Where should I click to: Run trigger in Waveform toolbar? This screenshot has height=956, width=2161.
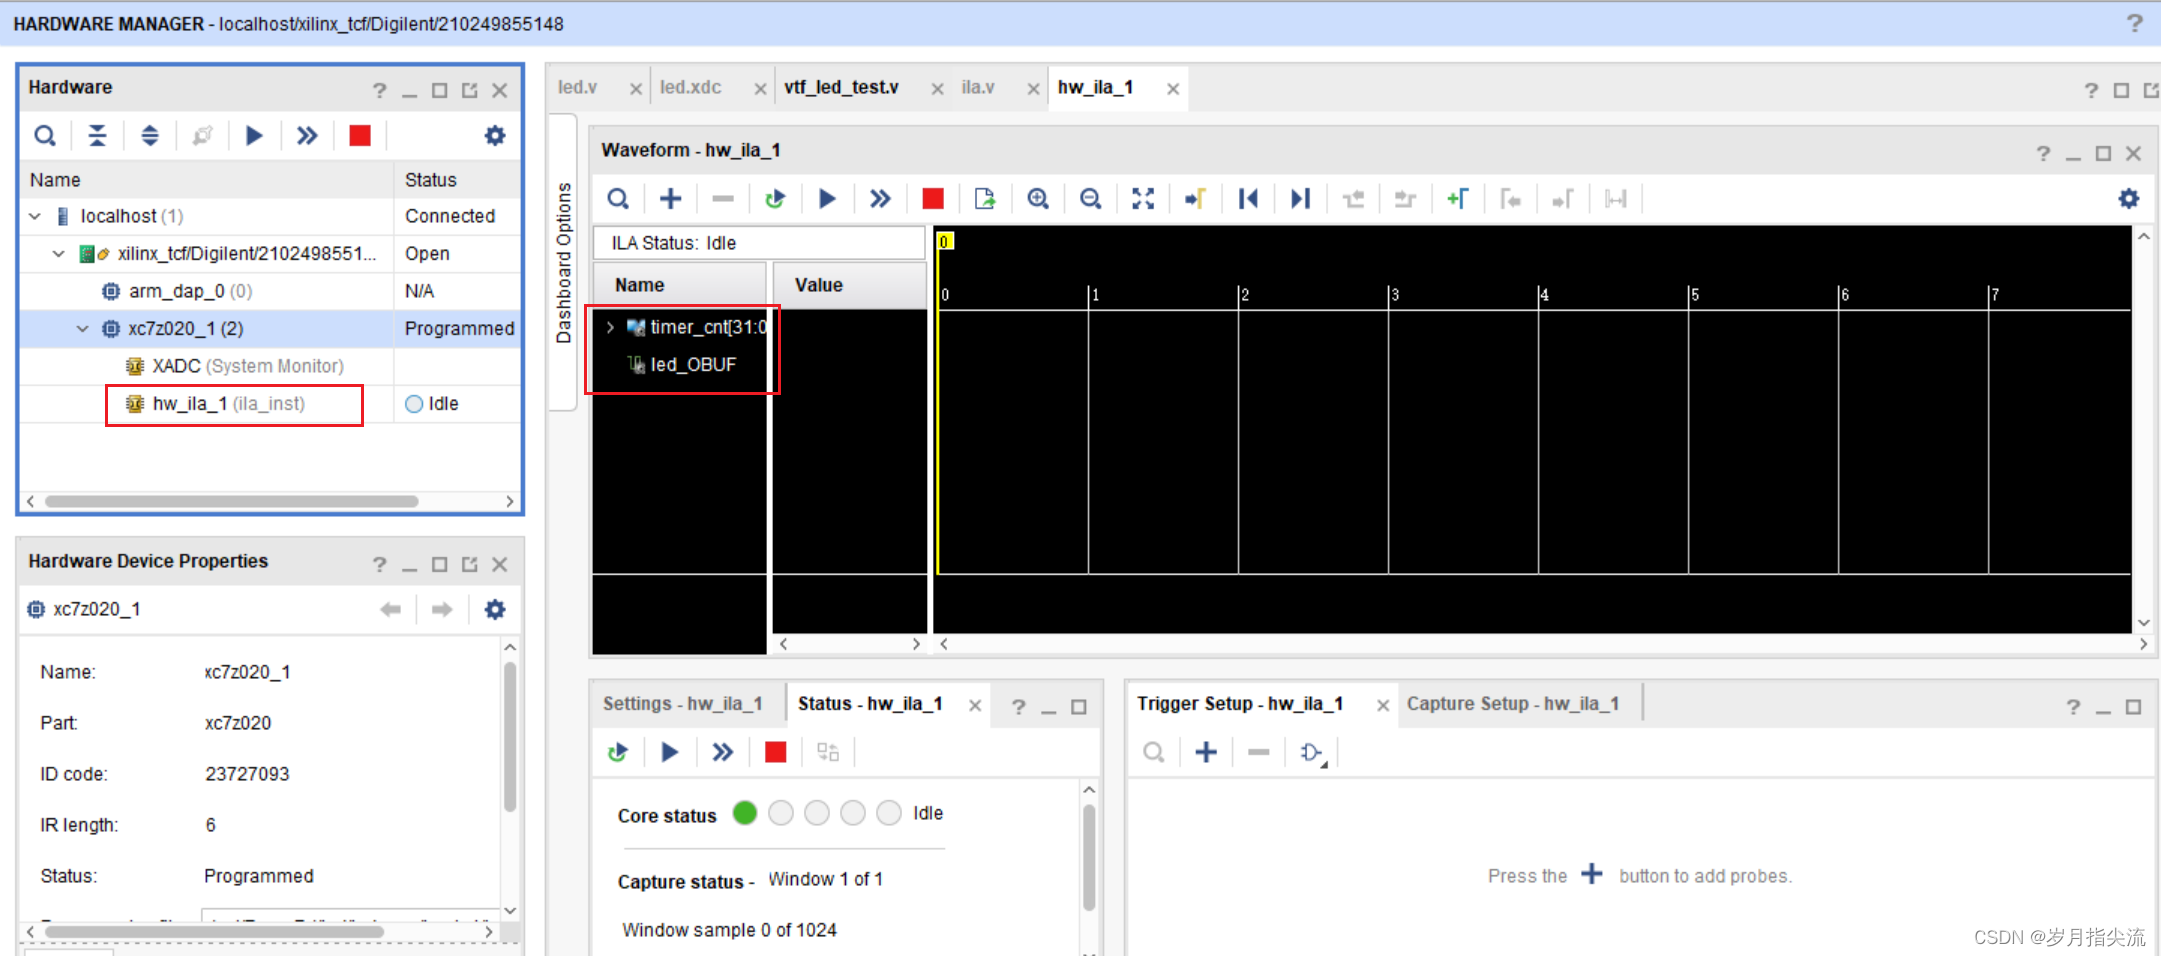(x=827, y=199)
